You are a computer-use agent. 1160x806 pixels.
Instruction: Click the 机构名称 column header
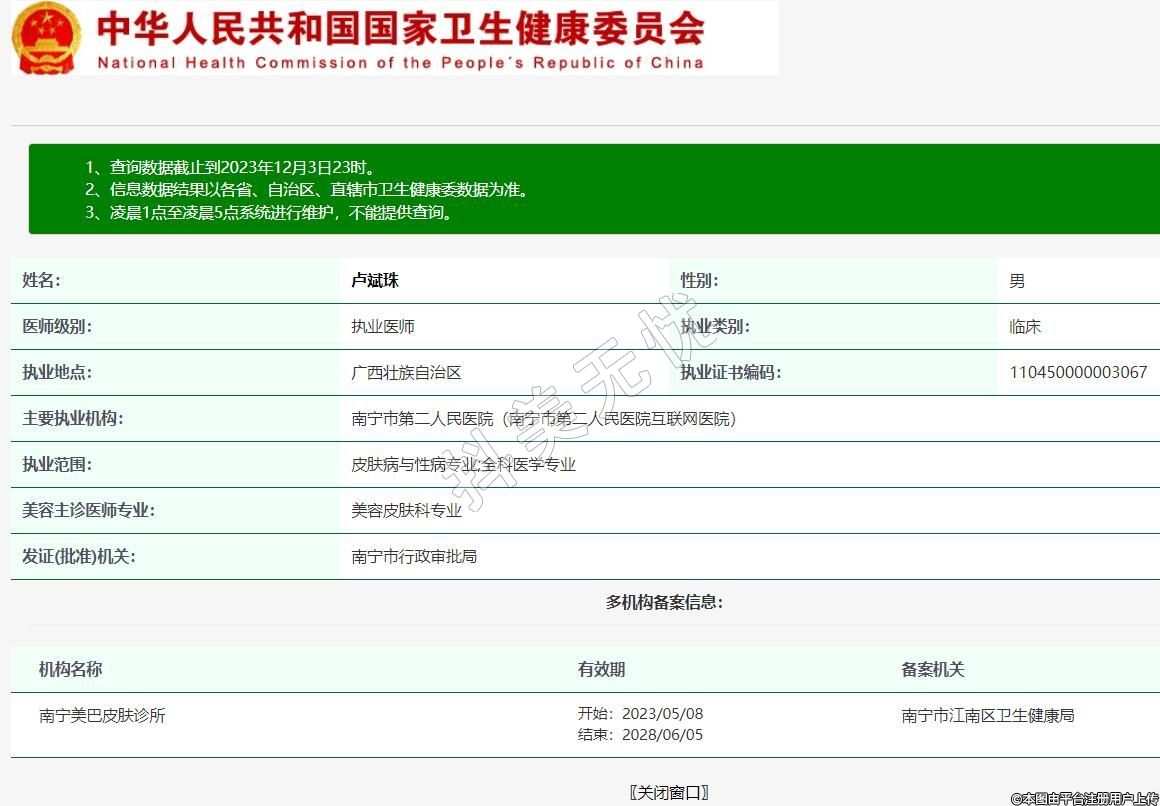click(70, 670)
